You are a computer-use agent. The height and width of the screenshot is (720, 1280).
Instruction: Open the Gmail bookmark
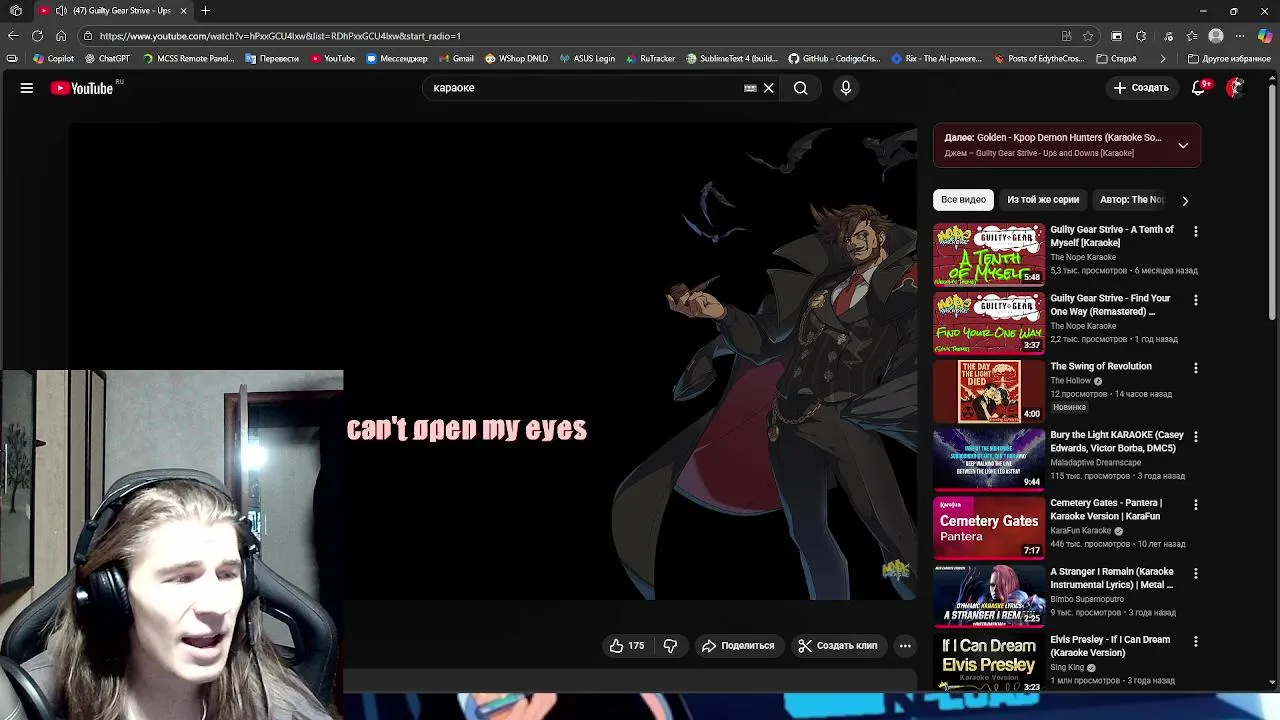pos(456,59)
